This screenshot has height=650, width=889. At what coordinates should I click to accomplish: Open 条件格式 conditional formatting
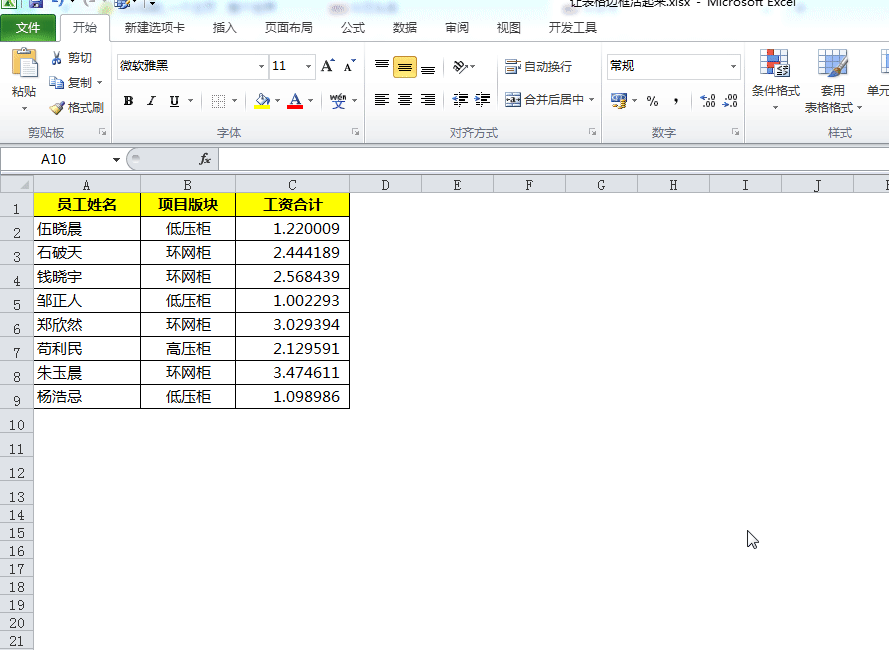(776, 81)
